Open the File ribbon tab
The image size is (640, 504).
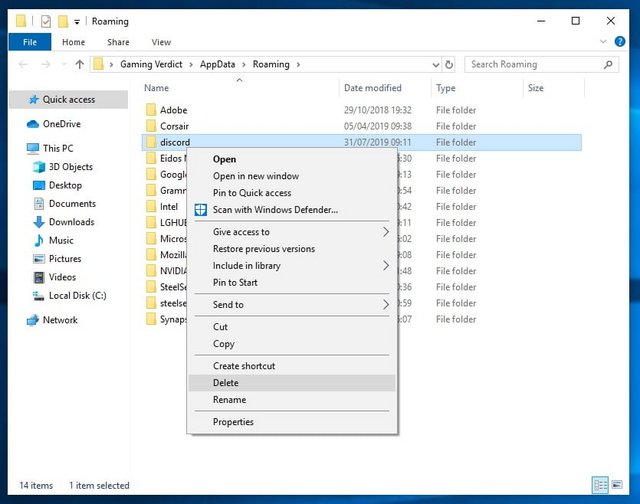(30, 42)
